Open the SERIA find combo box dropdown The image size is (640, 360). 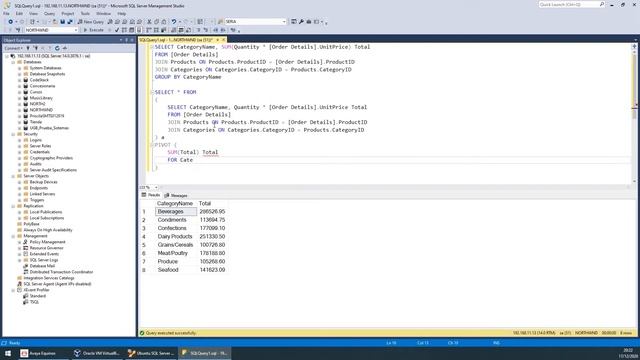click(284, 22)
